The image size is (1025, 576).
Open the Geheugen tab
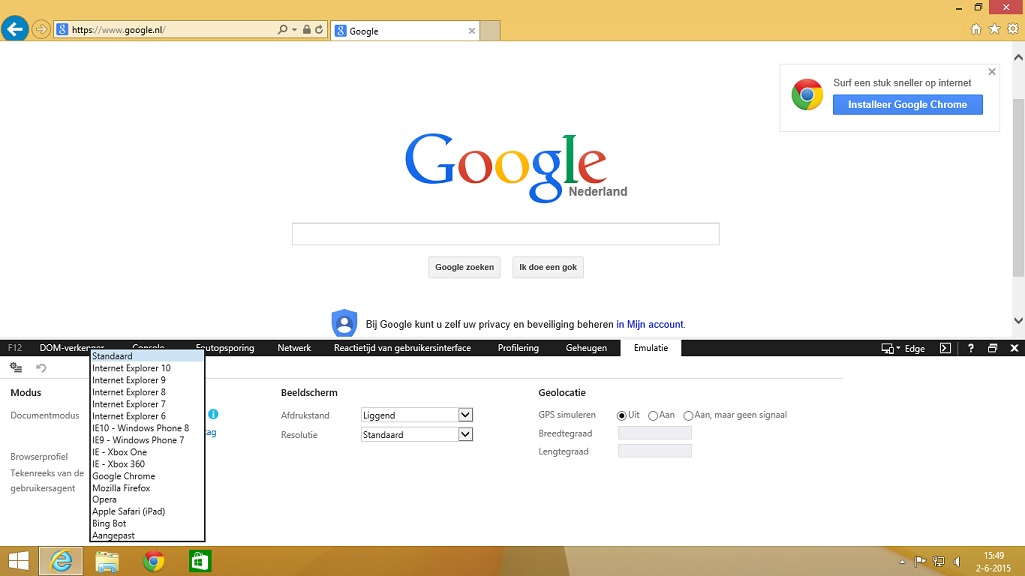point(586,348)
